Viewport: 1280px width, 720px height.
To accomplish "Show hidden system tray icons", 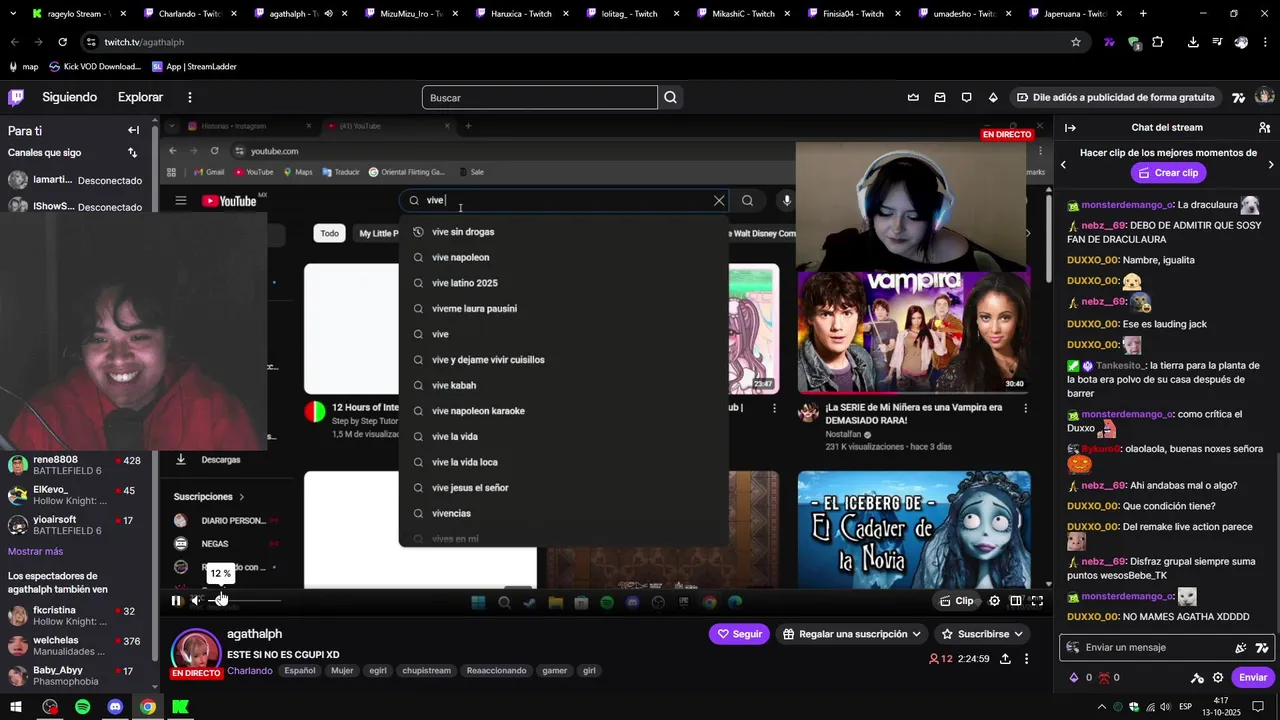I will pyautogui.click(x=1101, y=706).
